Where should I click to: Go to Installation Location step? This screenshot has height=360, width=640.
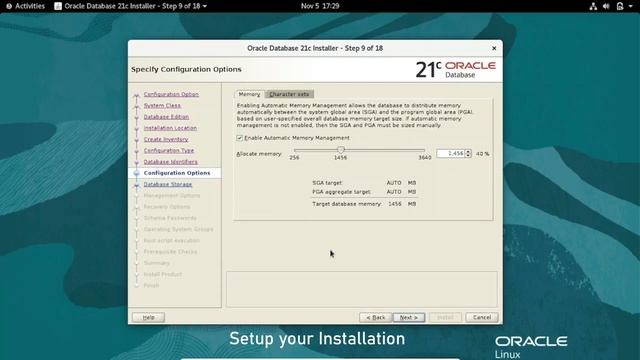click(x=170, y=128)
